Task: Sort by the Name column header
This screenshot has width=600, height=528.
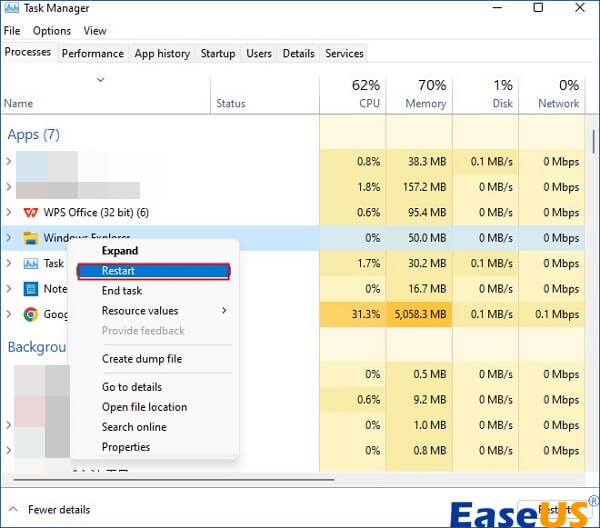Action: (106, 95)
